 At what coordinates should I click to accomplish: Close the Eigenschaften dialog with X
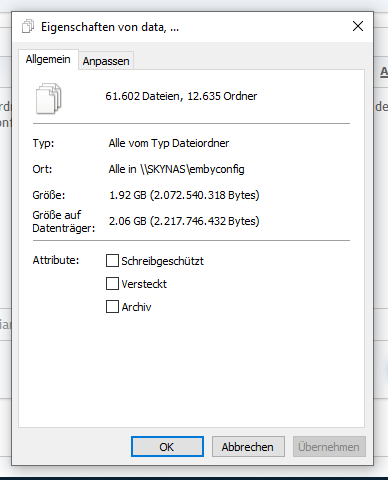pos(358,26)
